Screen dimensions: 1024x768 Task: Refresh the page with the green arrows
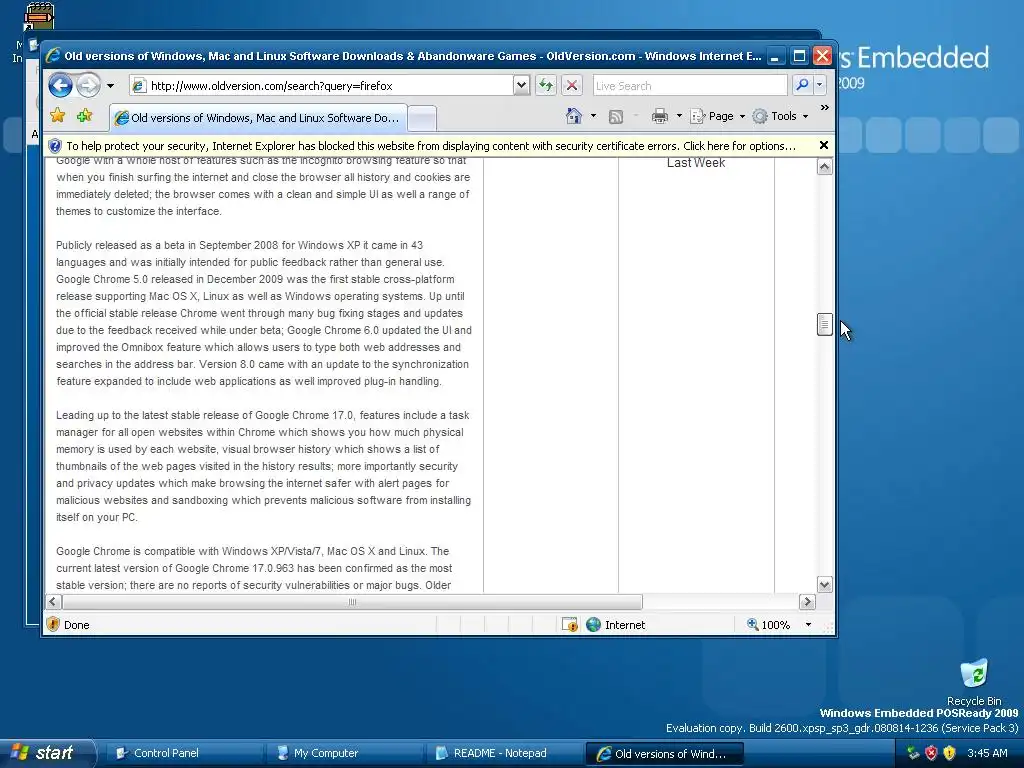click(545, 86)
